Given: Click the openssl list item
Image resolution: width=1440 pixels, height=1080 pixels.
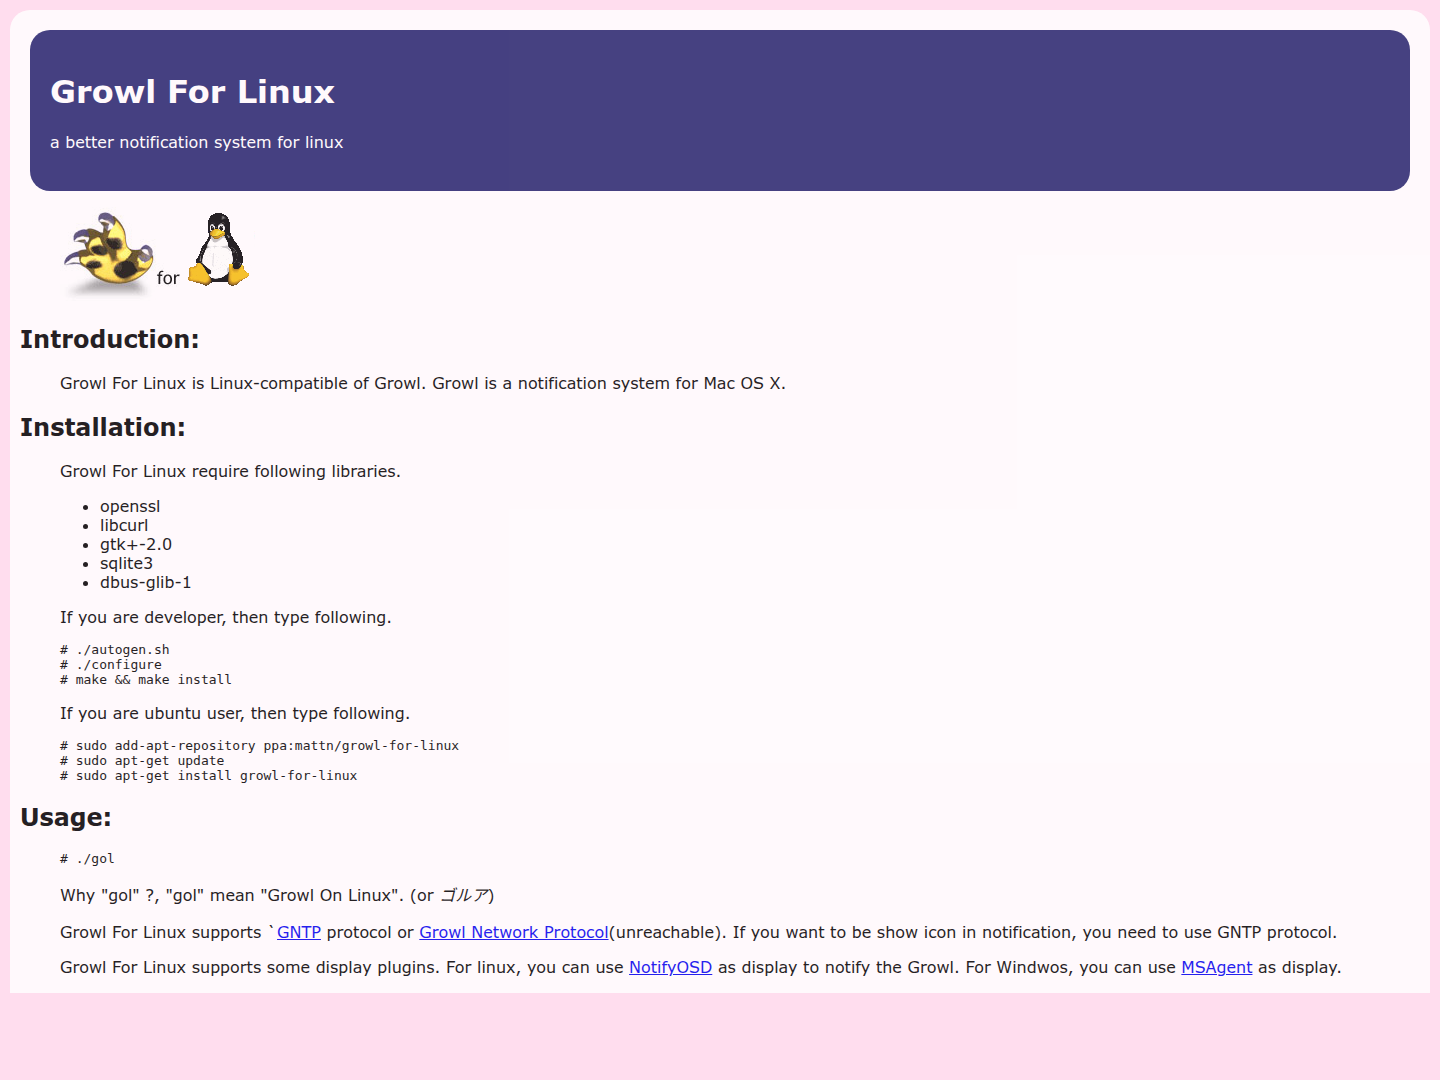Looking at the screenshot, I should pyautogui.click(x=130, y=506).
